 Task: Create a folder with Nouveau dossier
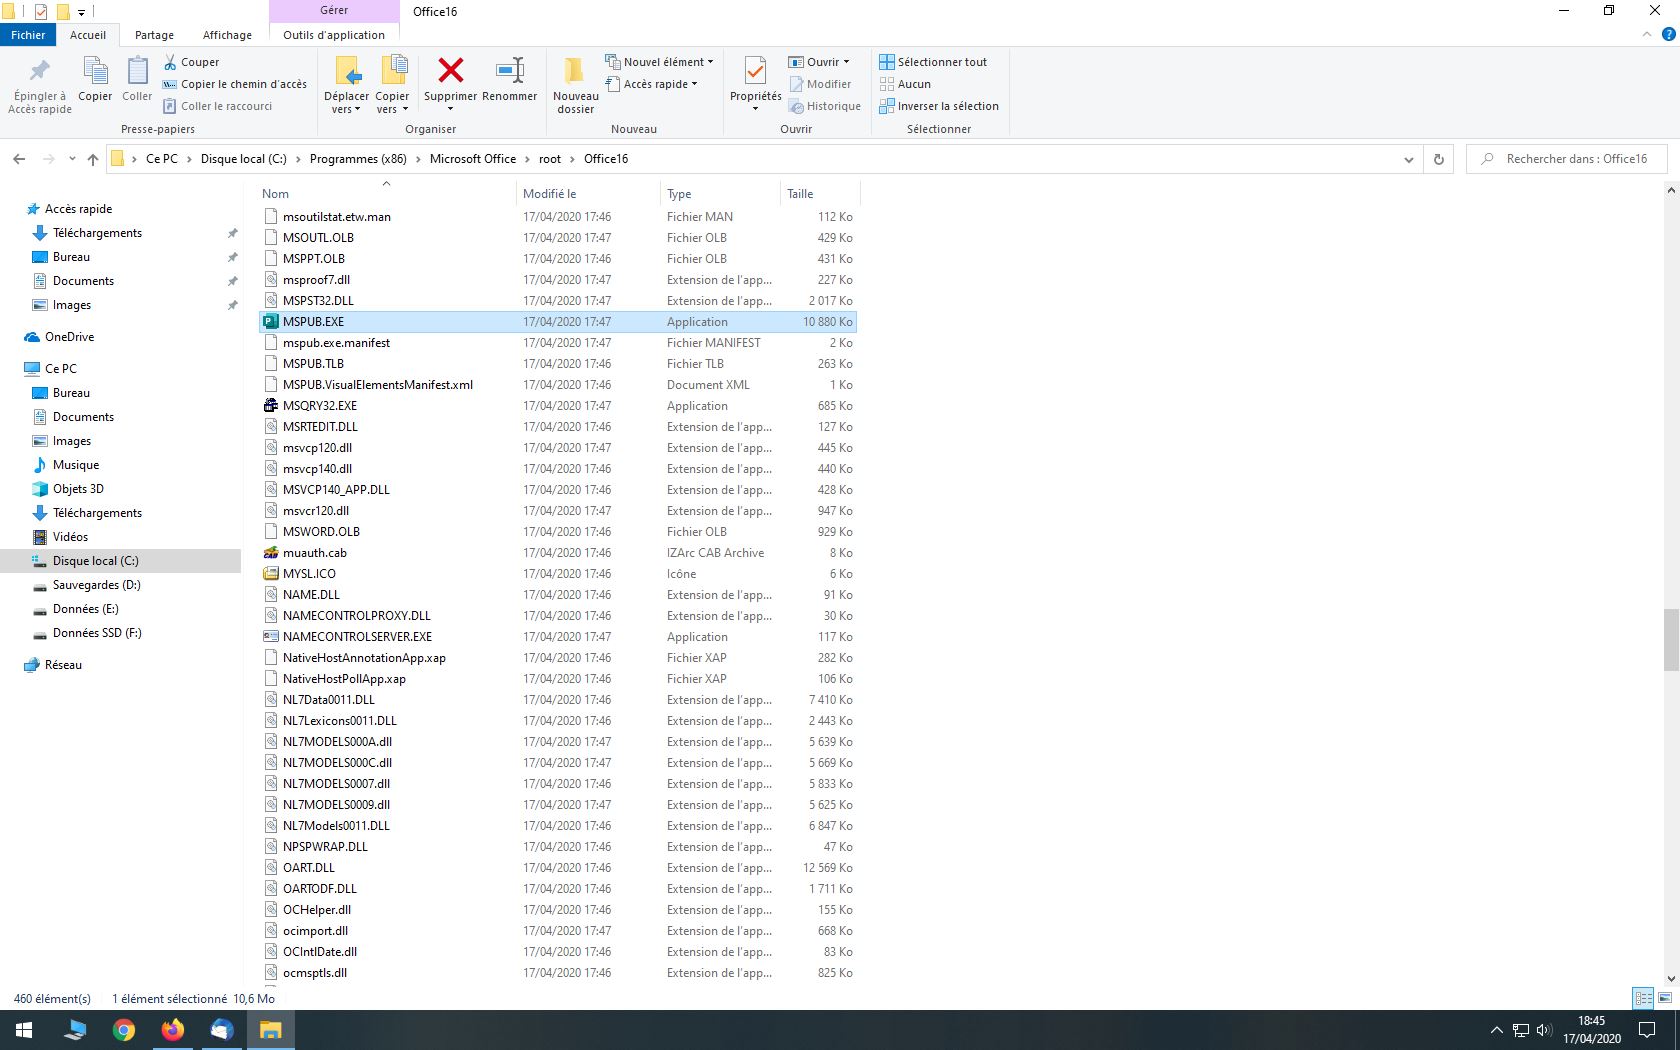tap(575, 84)
